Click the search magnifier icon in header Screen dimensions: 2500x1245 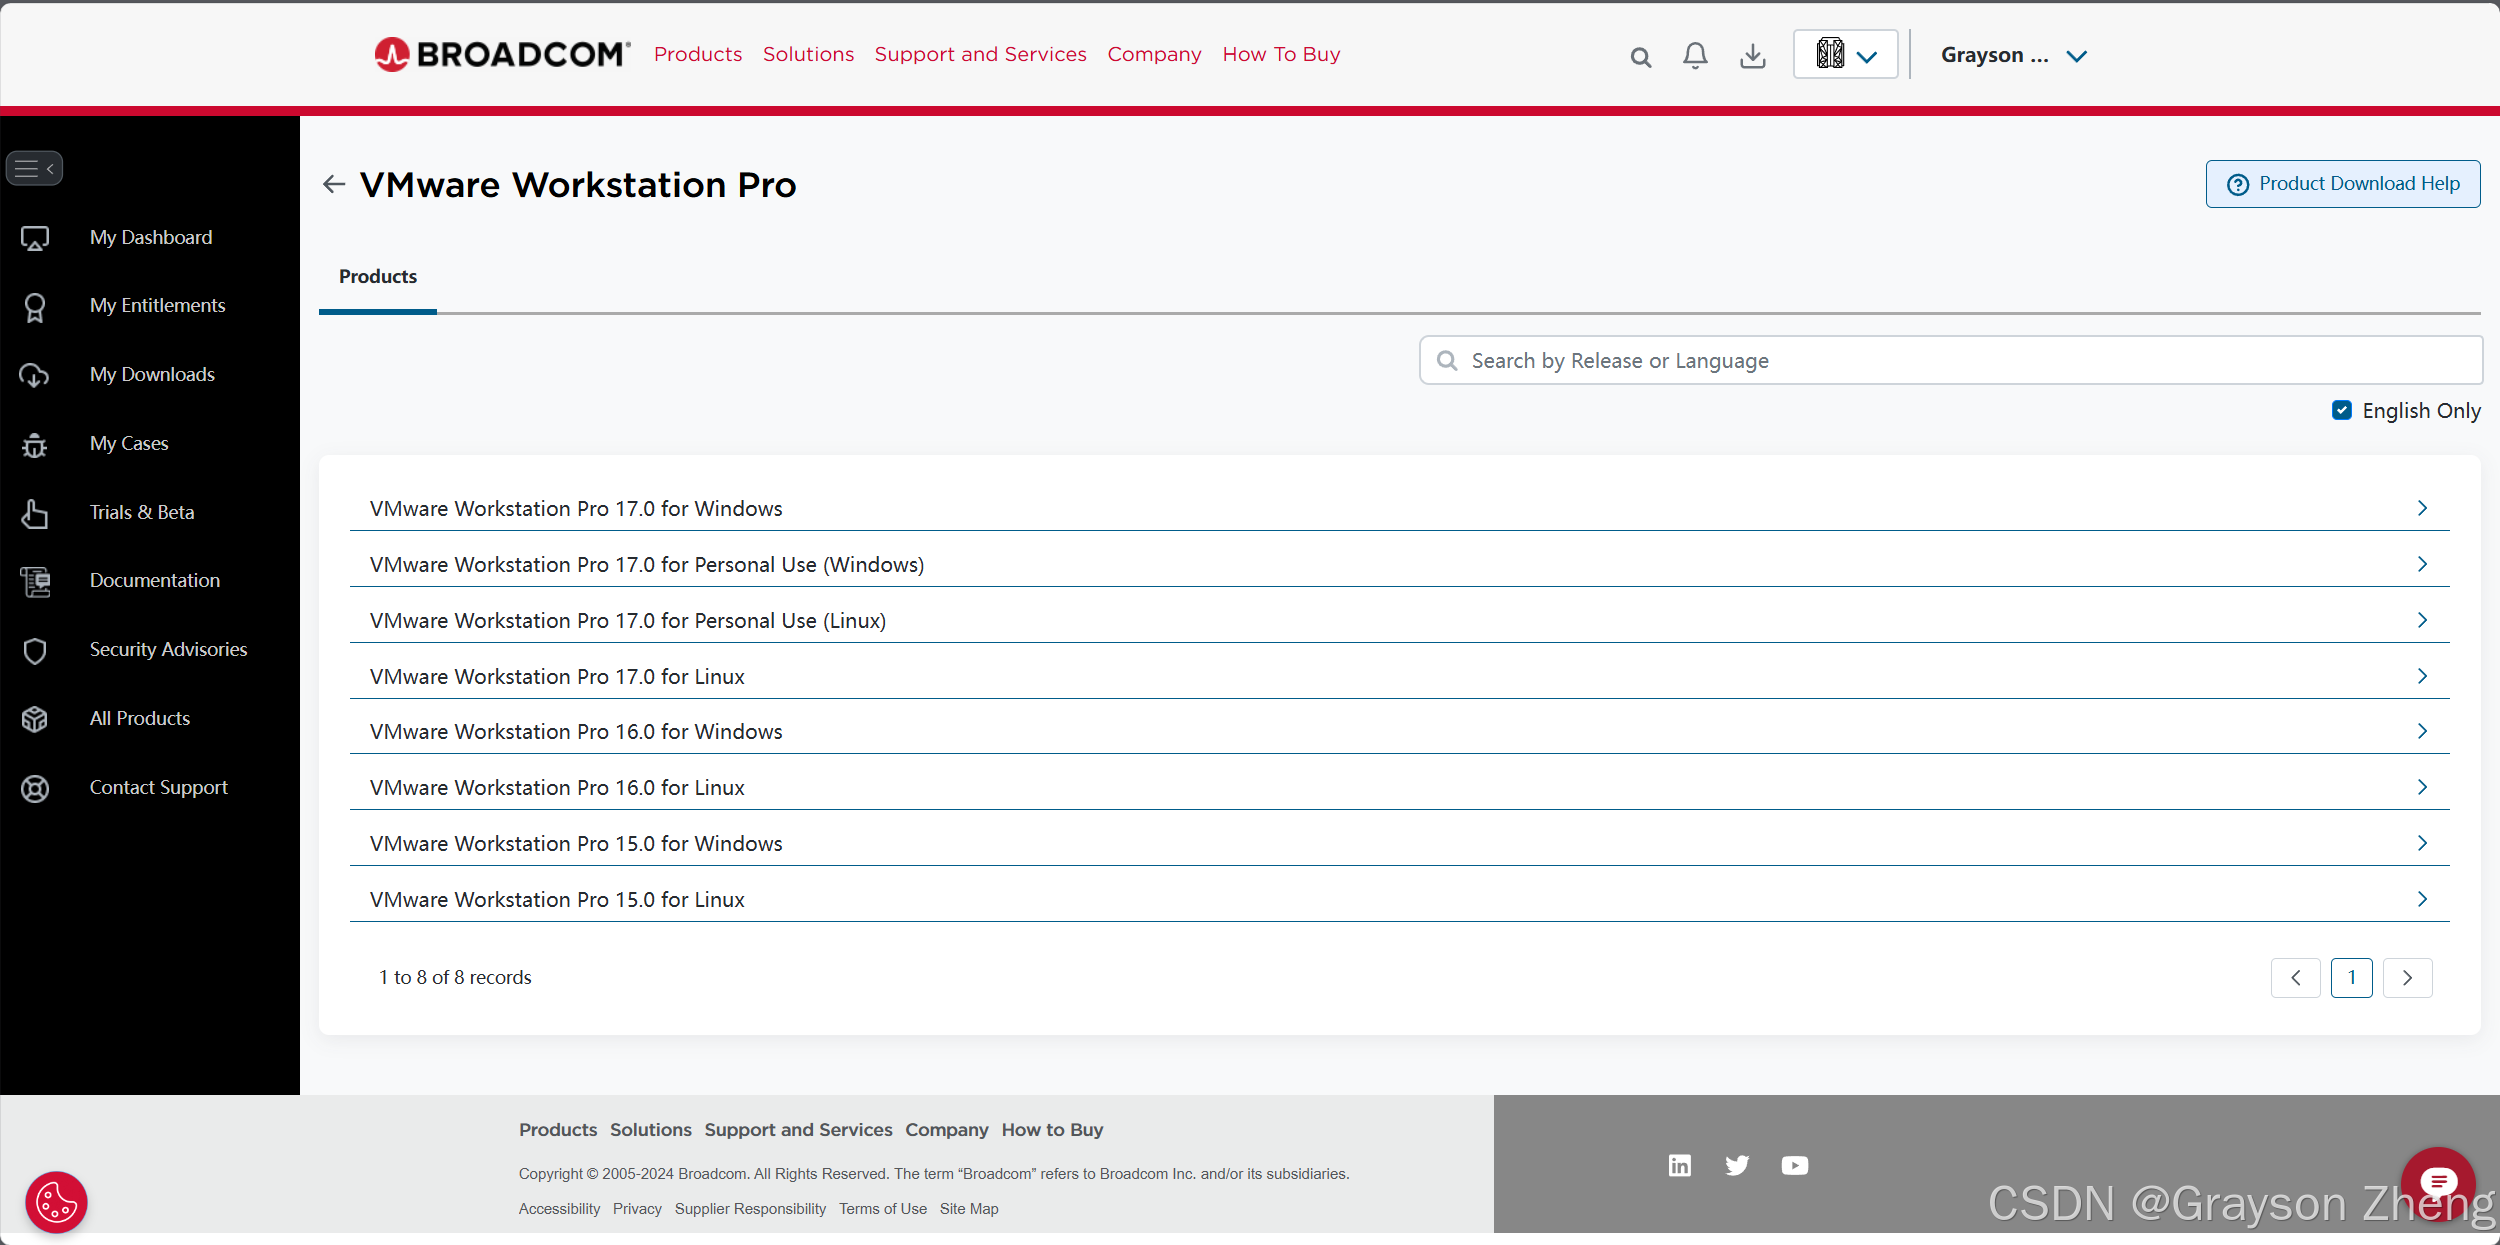(1640, 57)
